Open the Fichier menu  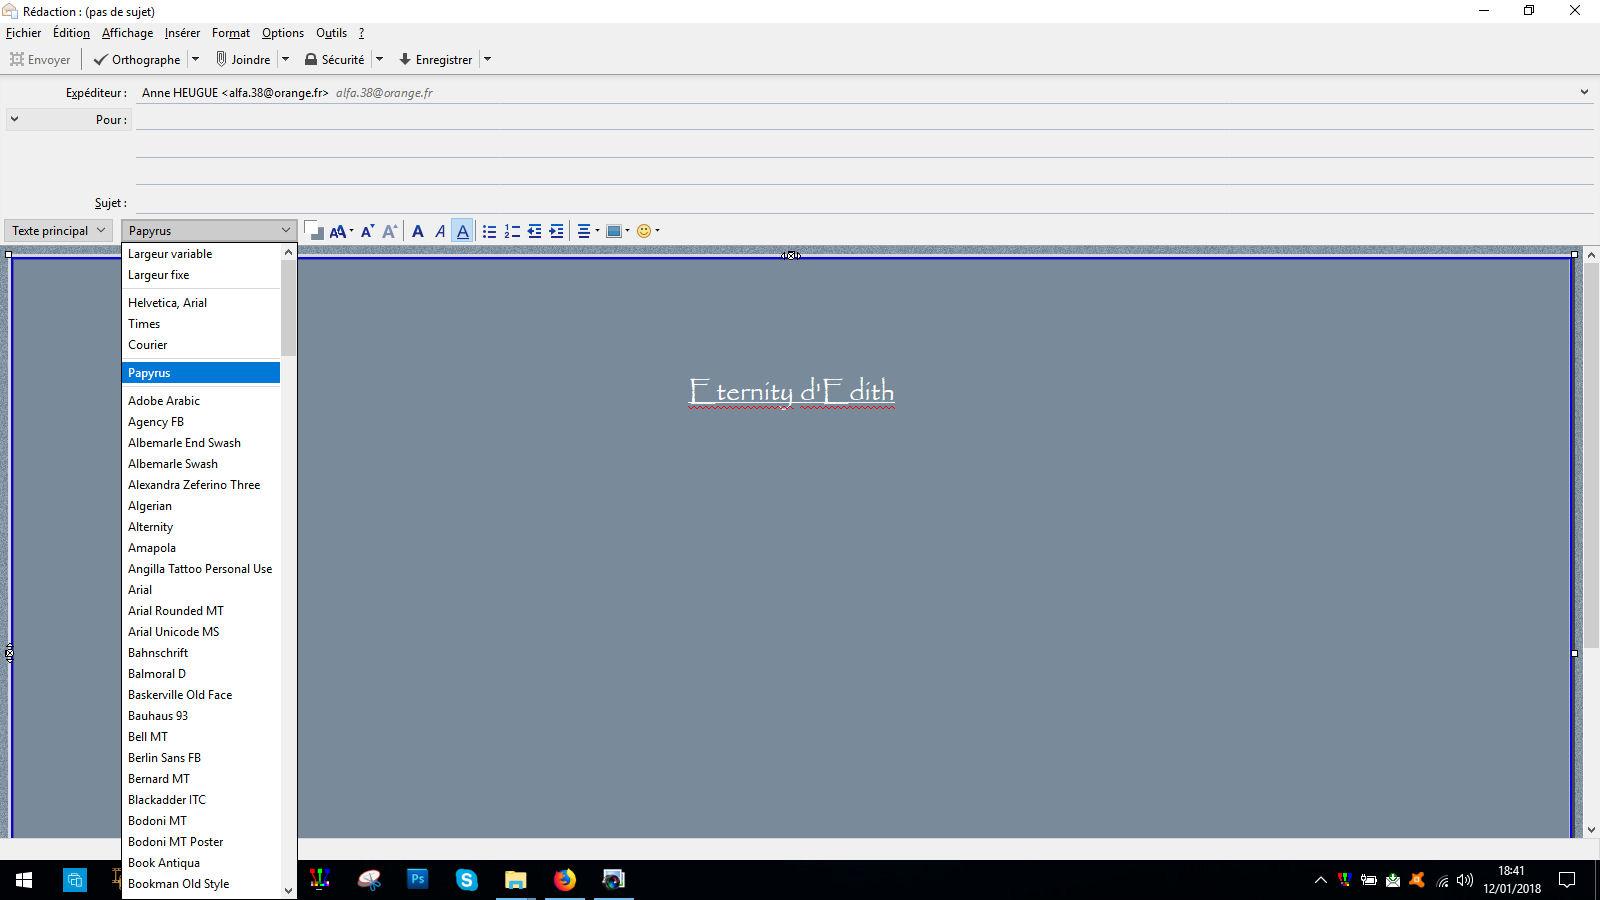click(x=23, y=33)
